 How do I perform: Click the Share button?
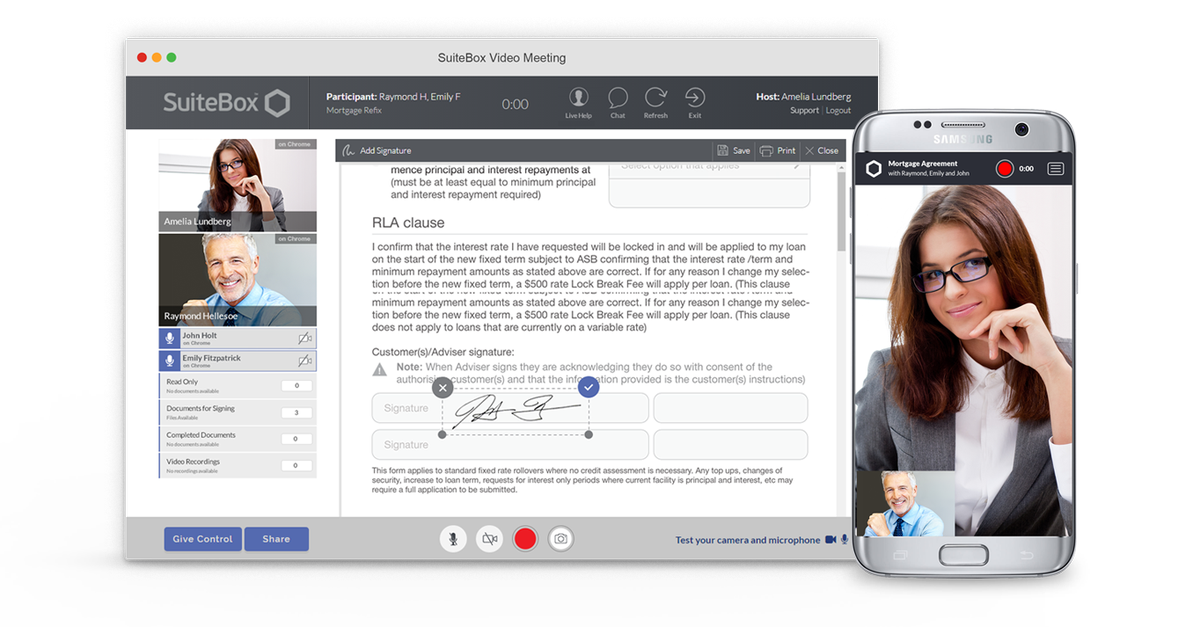276,539
